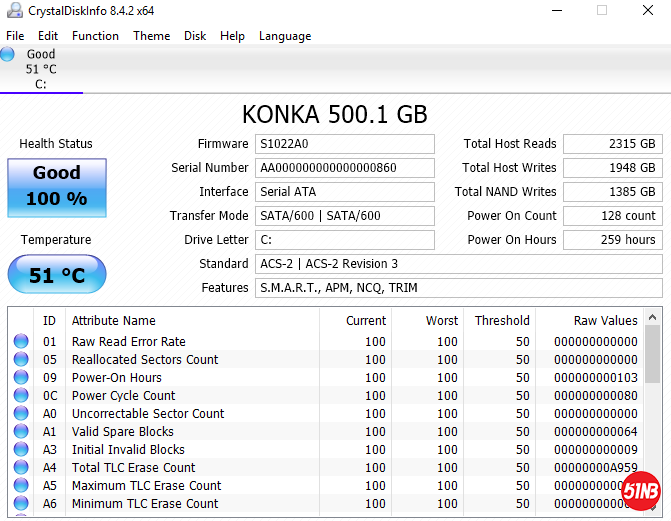The height and width of the screenshot is (521, 671).
Task: Open the Function menu
Action: pyautogui.click(x=95, y=36)
